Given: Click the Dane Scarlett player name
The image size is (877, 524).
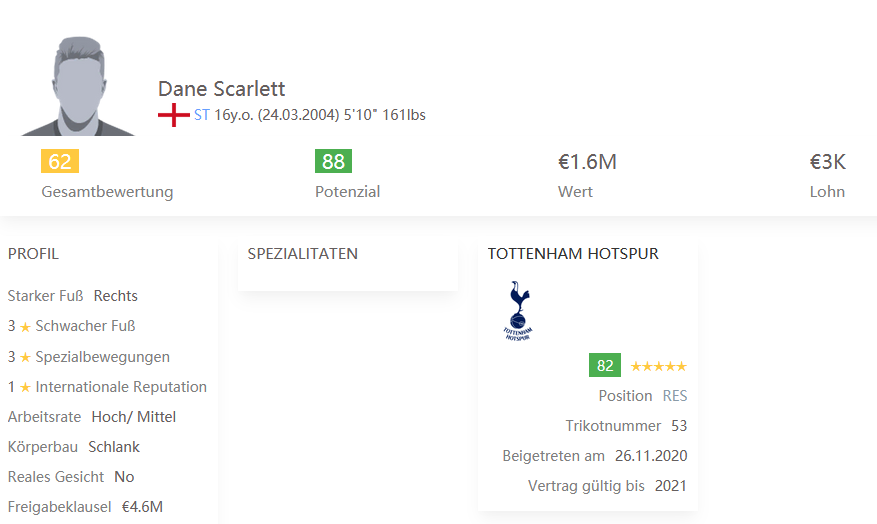Looking at the screenshot, I should coord(221,89).
